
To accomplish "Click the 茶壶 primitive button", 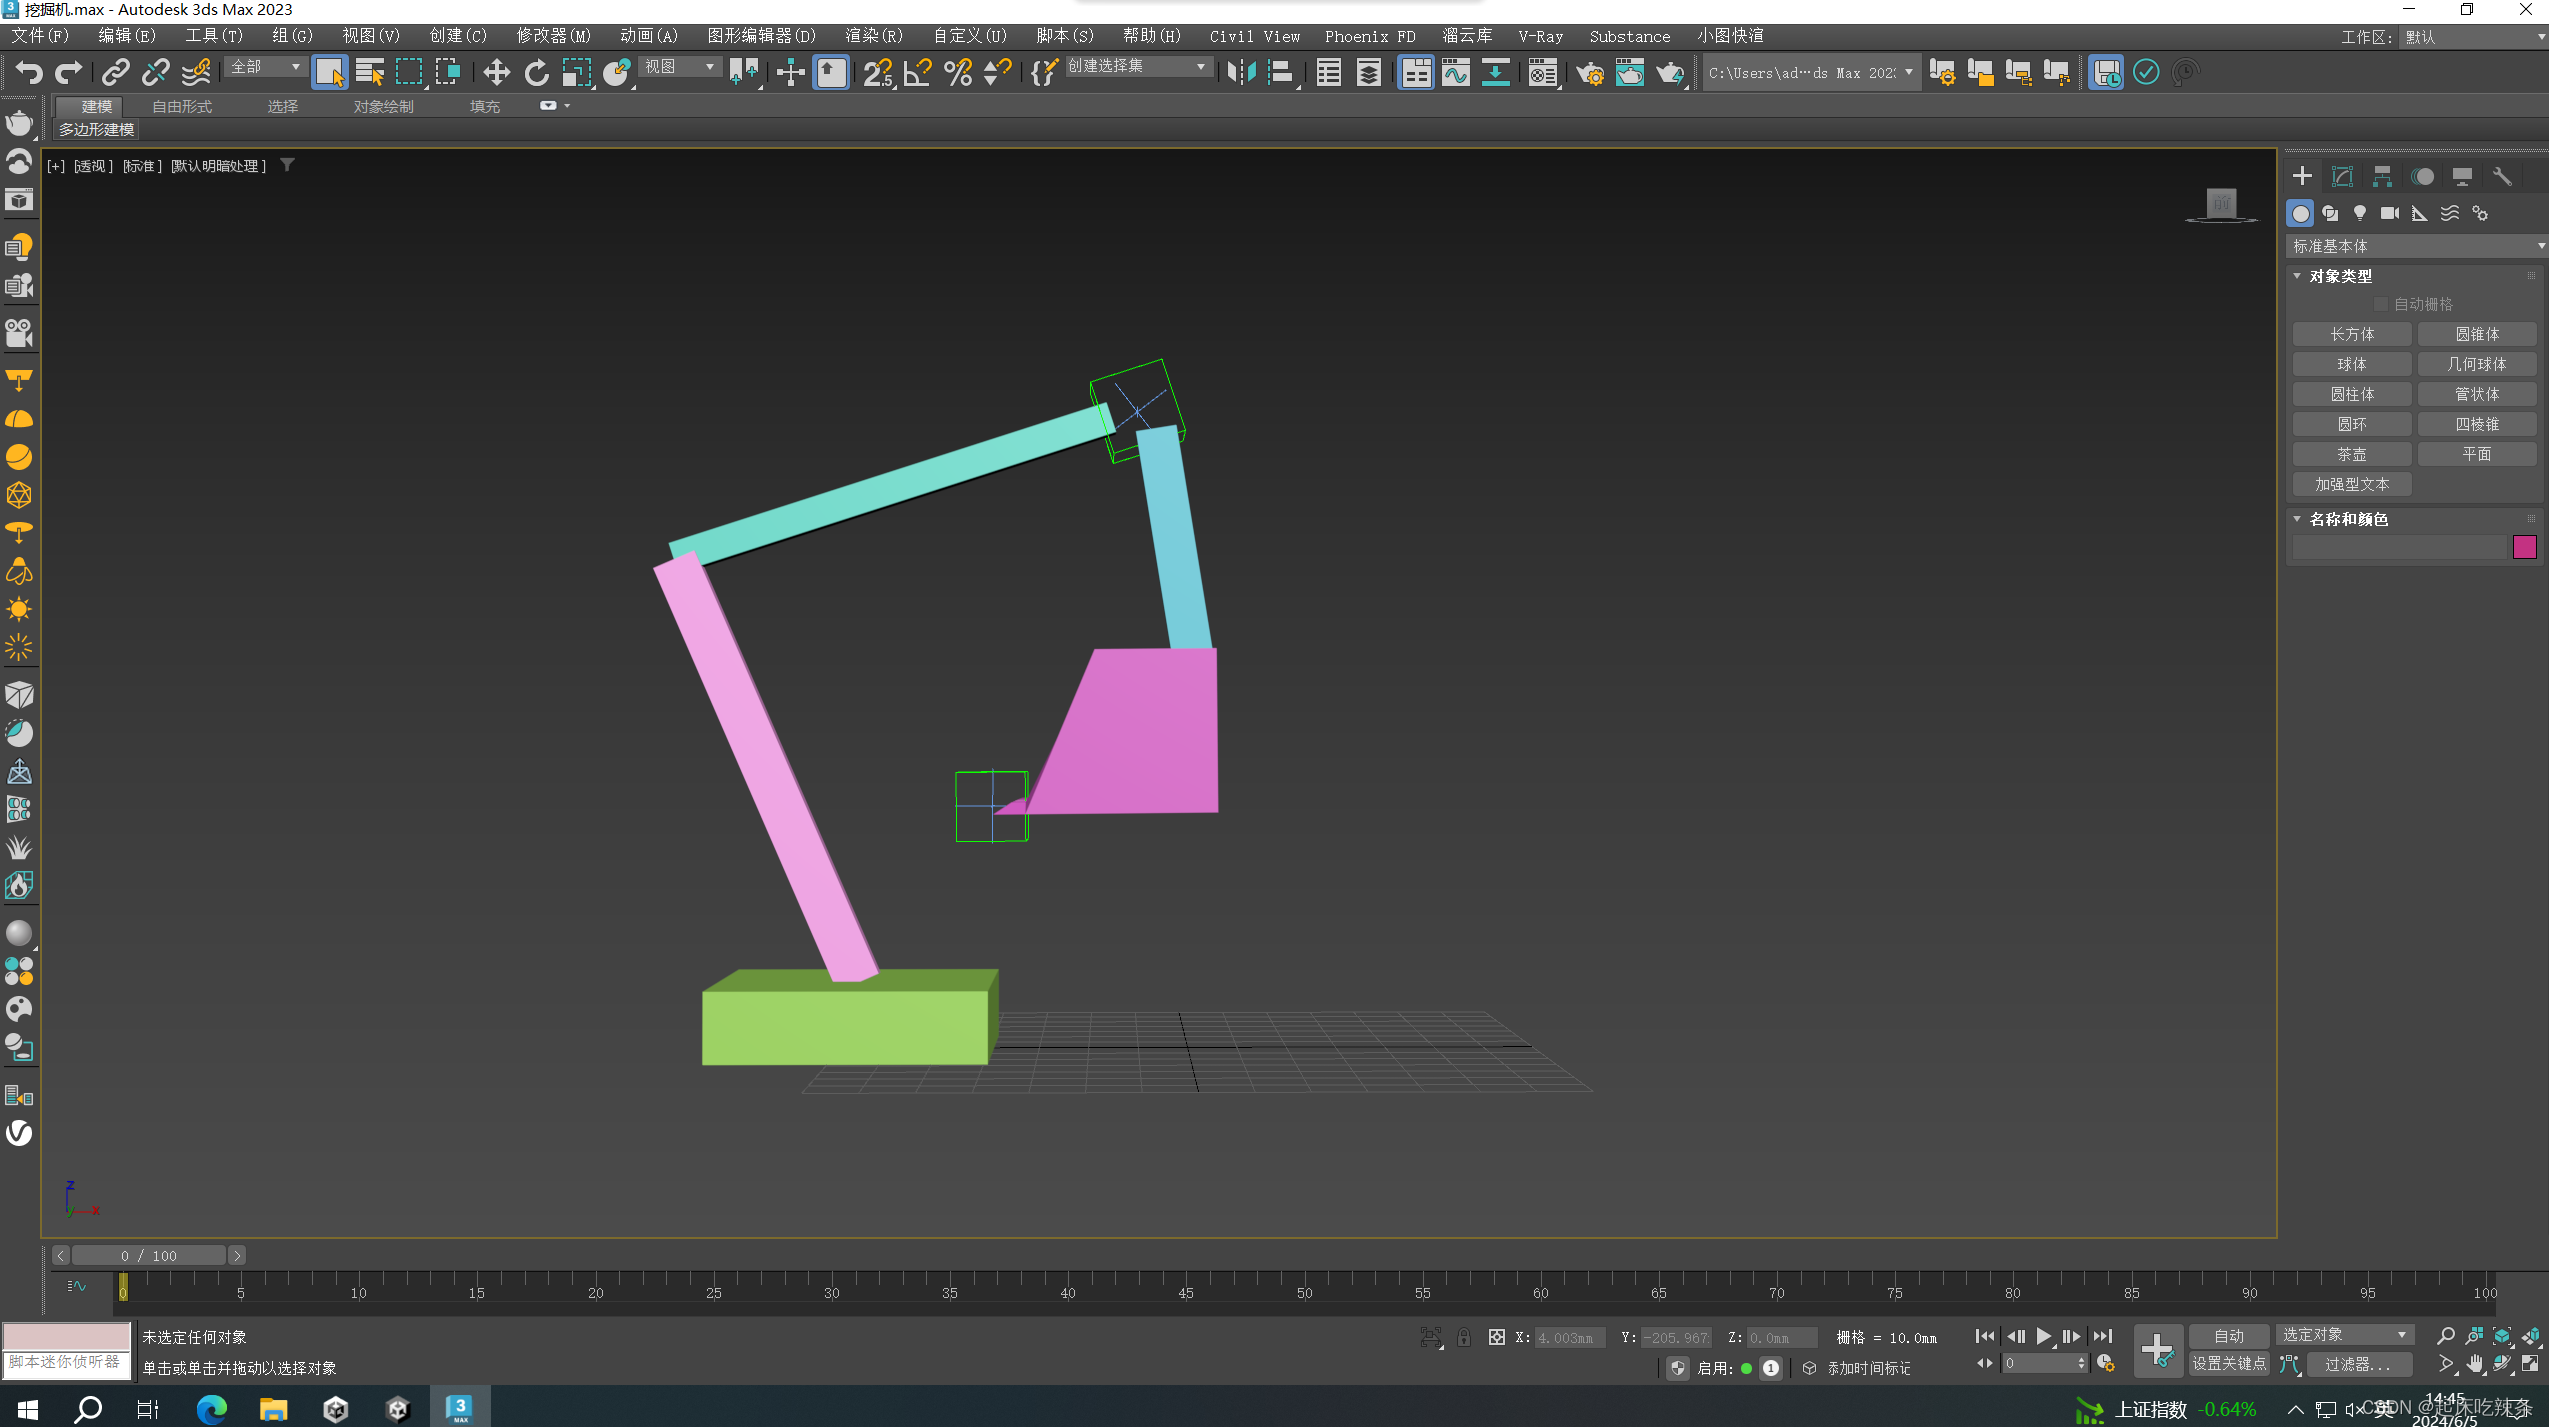I will coord(2351,454).
